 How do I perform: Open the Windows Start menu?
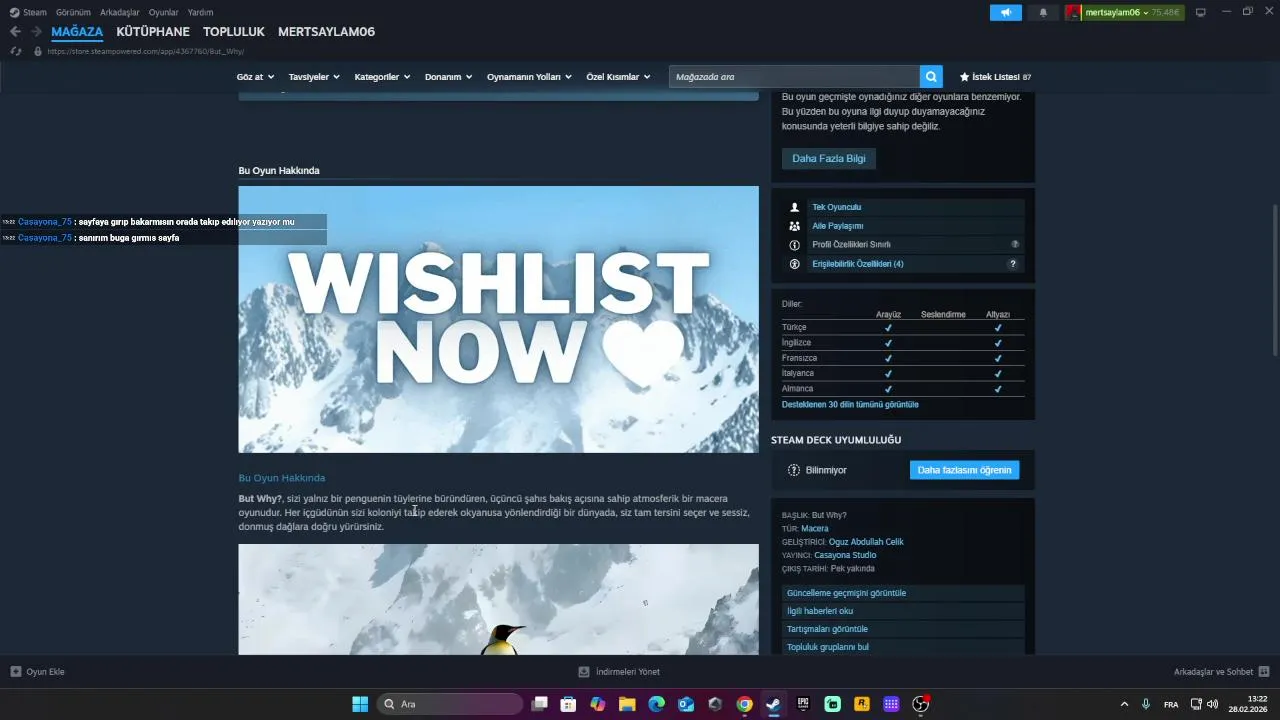tap(360, 704)
